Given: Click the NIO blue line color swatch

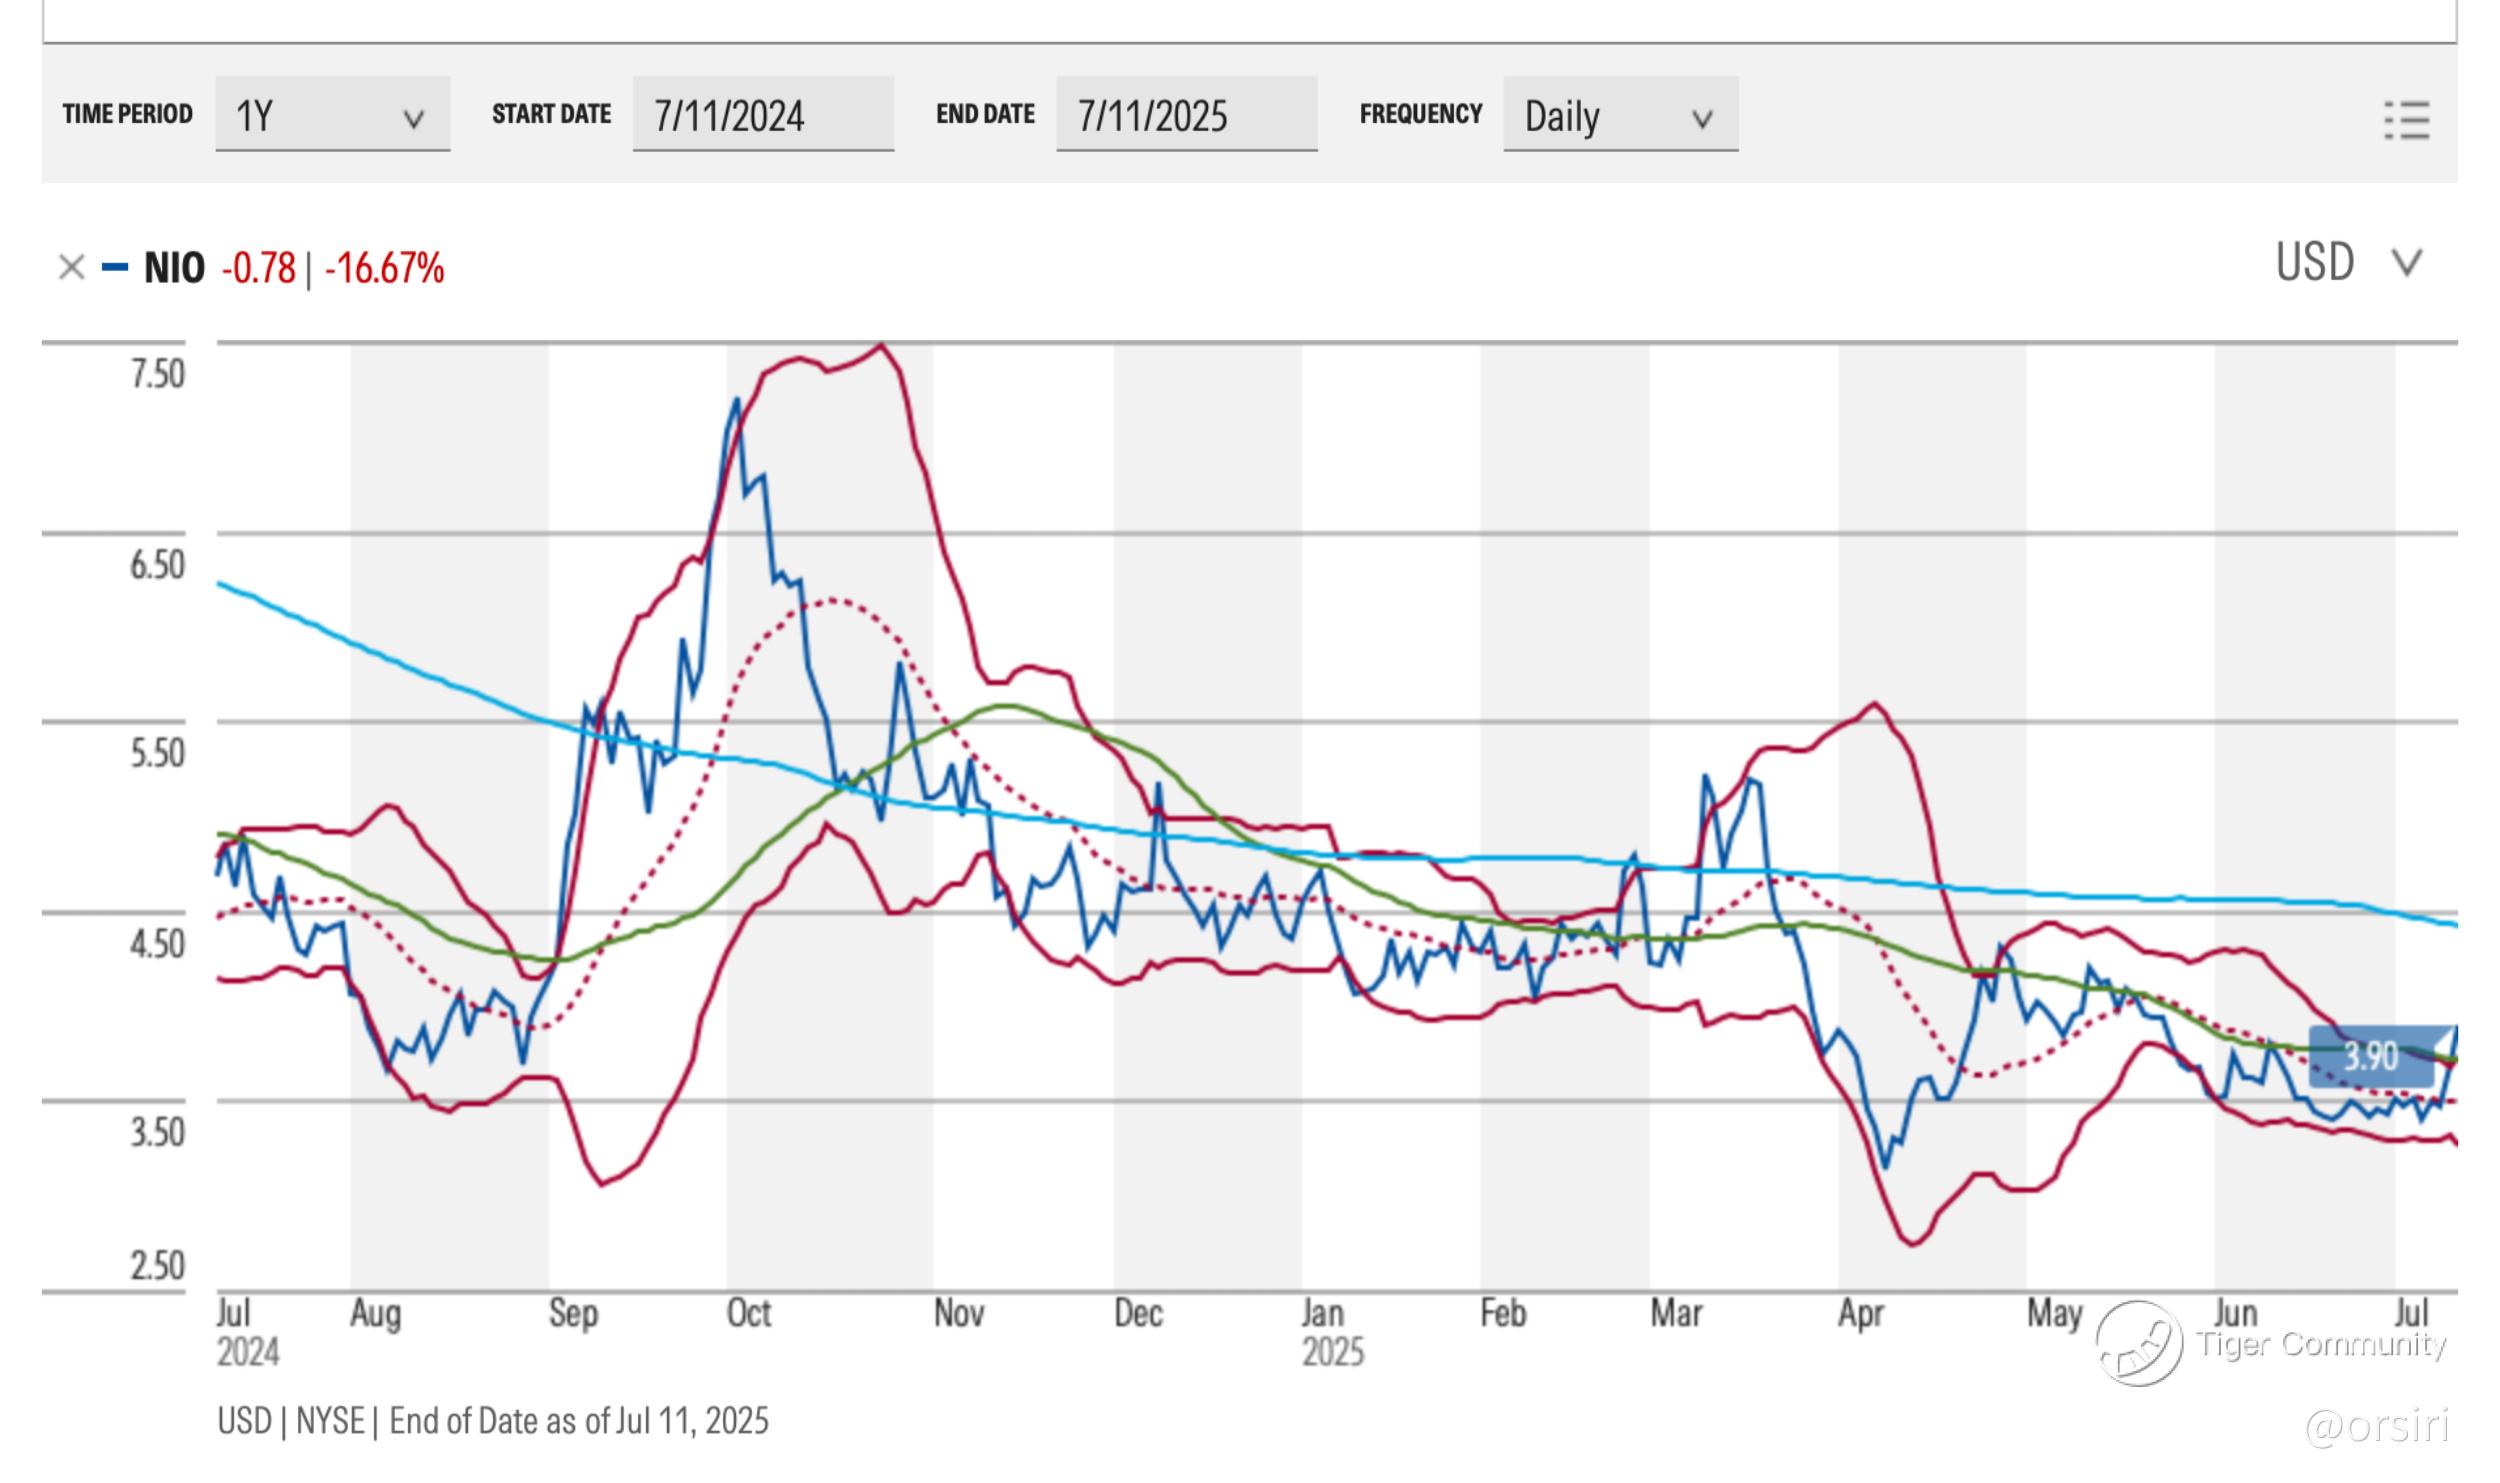Looking at the screenshot, I should 115,268.
